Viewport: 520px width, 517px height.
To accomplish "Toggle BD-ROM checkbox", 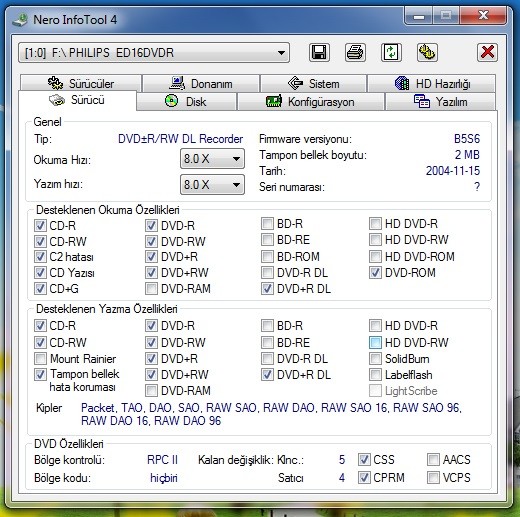I will coord(267,256).
